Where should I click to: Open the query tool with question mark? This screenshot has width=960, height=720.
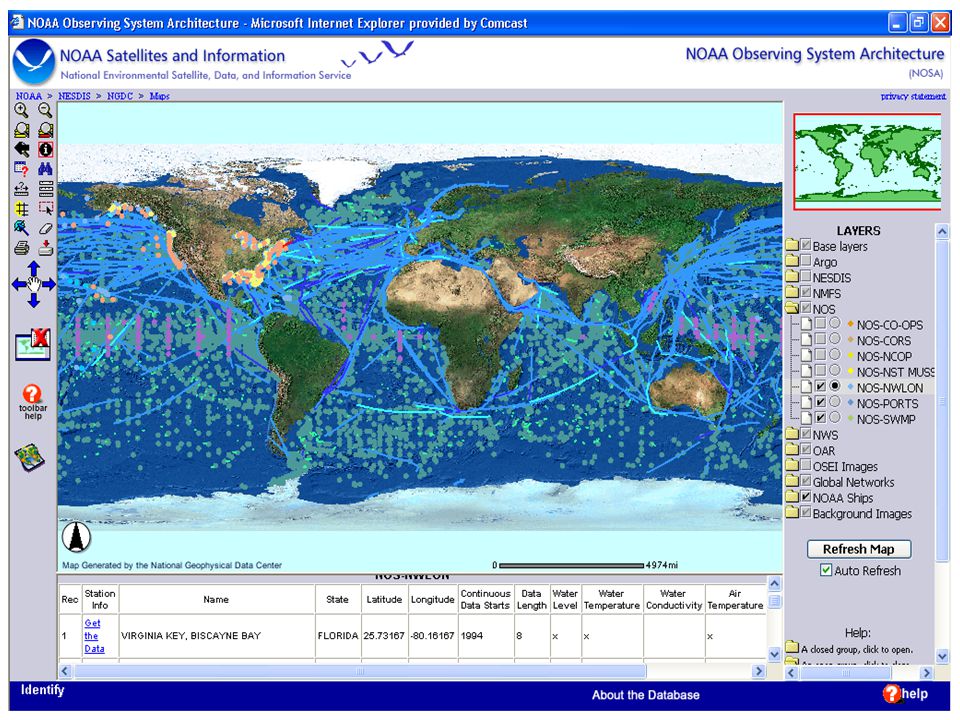tap(21, 169)
